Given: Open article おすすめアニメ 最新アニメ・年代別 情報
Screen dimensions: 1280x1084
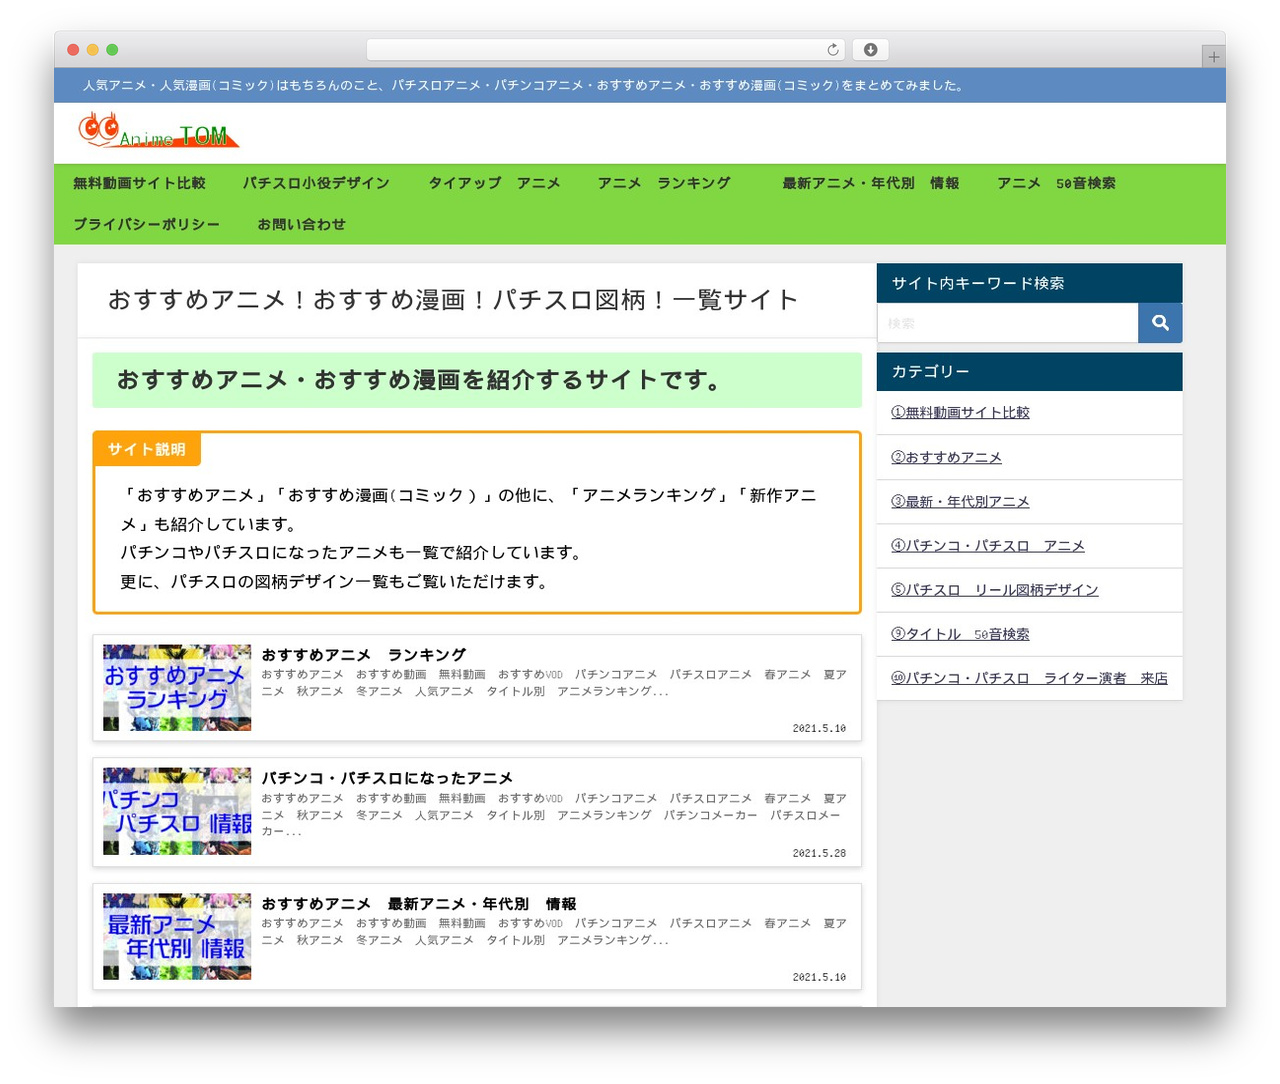Looking at the screenshot, I should [x=419, y=903].
